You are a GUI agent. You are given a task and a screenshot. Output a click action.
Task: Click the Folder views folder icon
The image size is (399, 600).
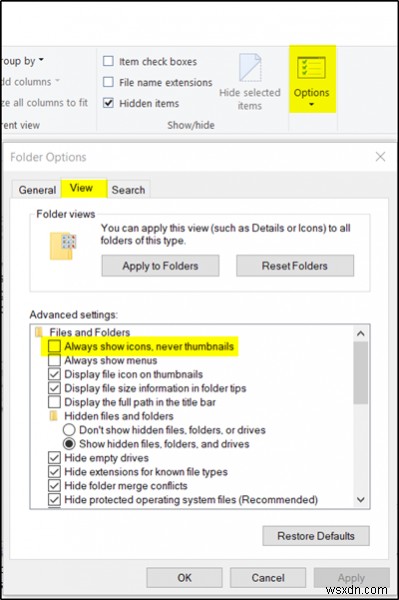pos(63,246)
